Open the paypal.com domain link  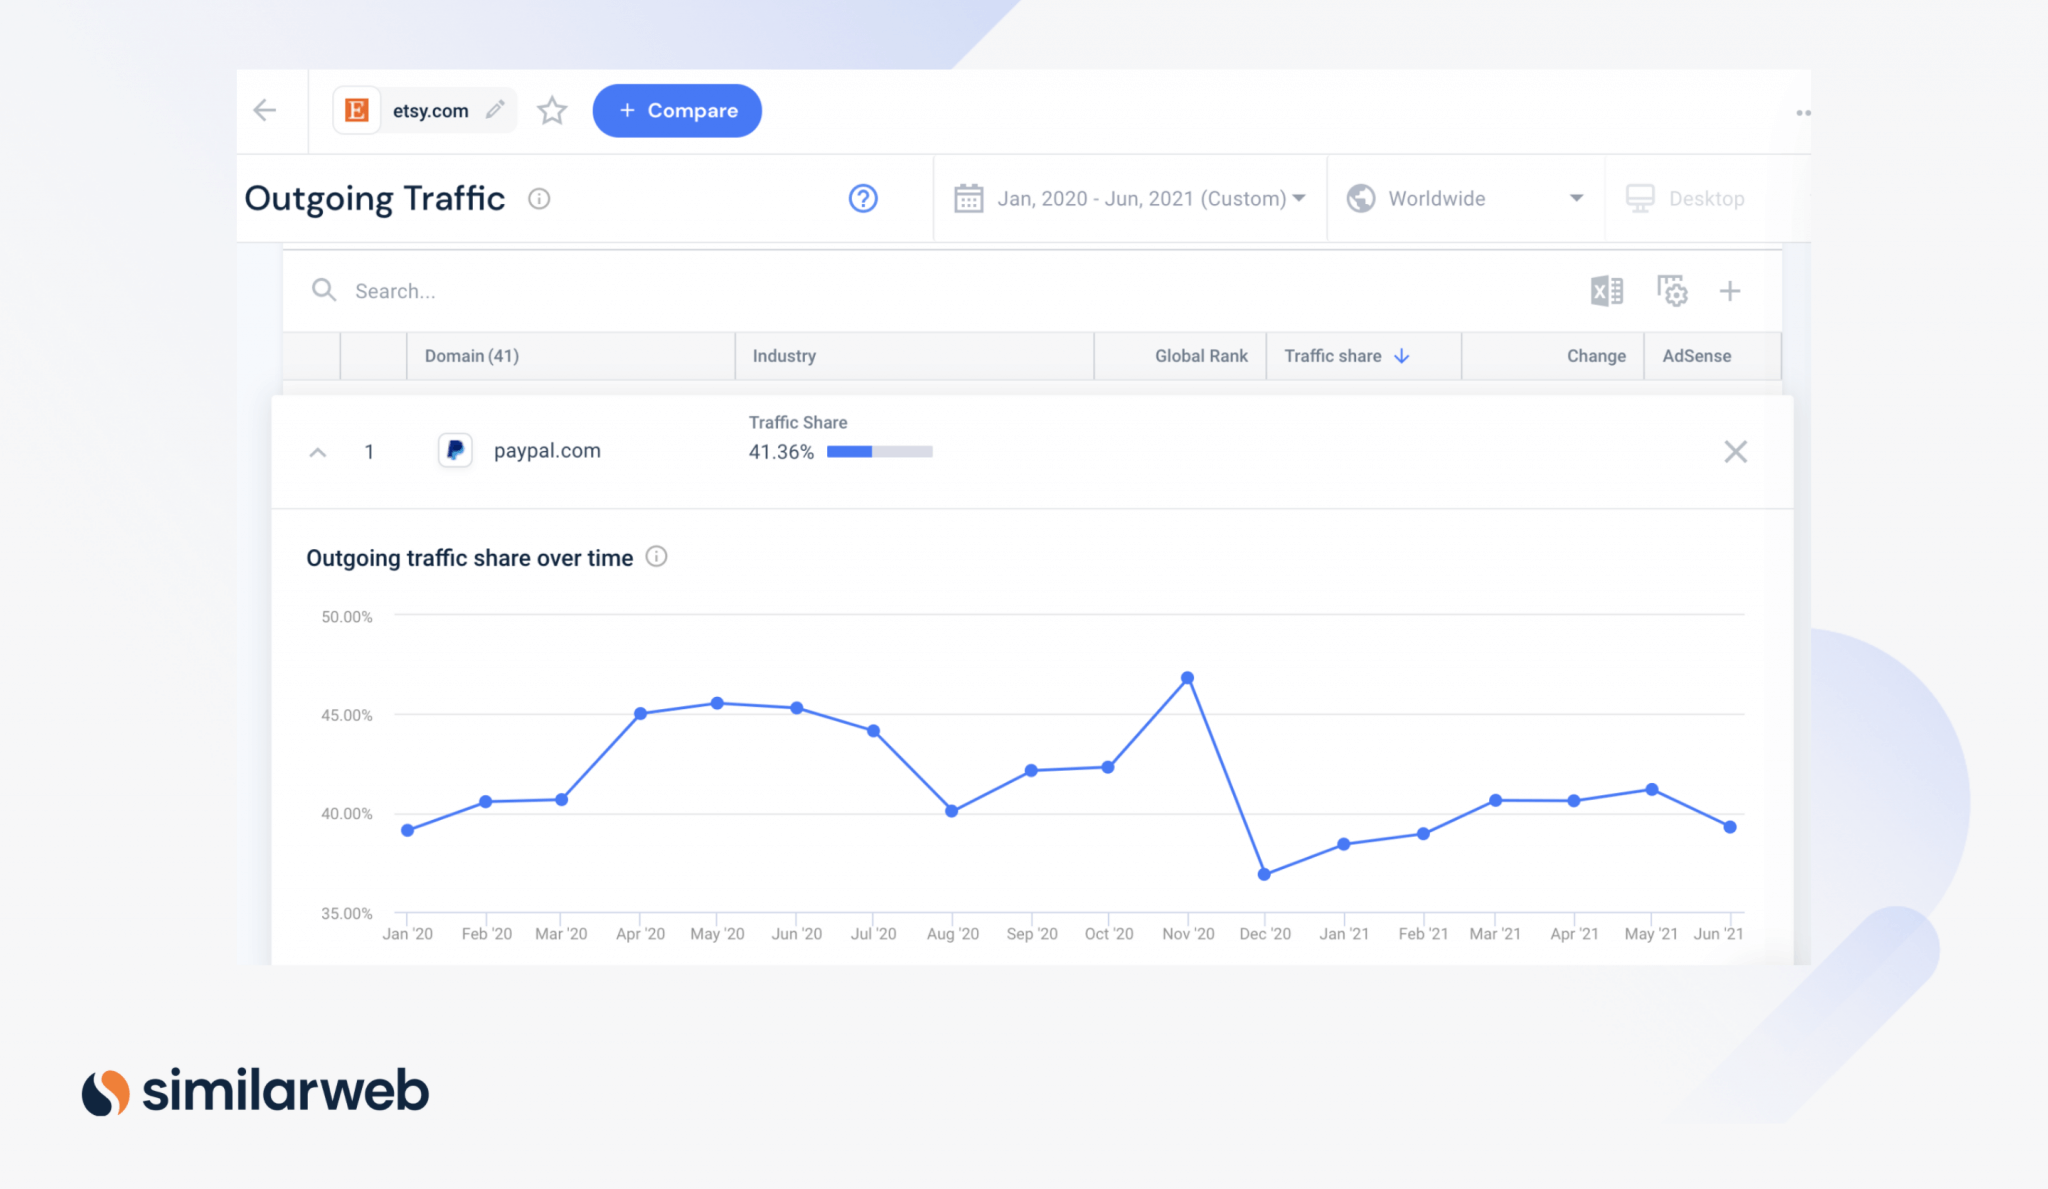coord(547,451)
